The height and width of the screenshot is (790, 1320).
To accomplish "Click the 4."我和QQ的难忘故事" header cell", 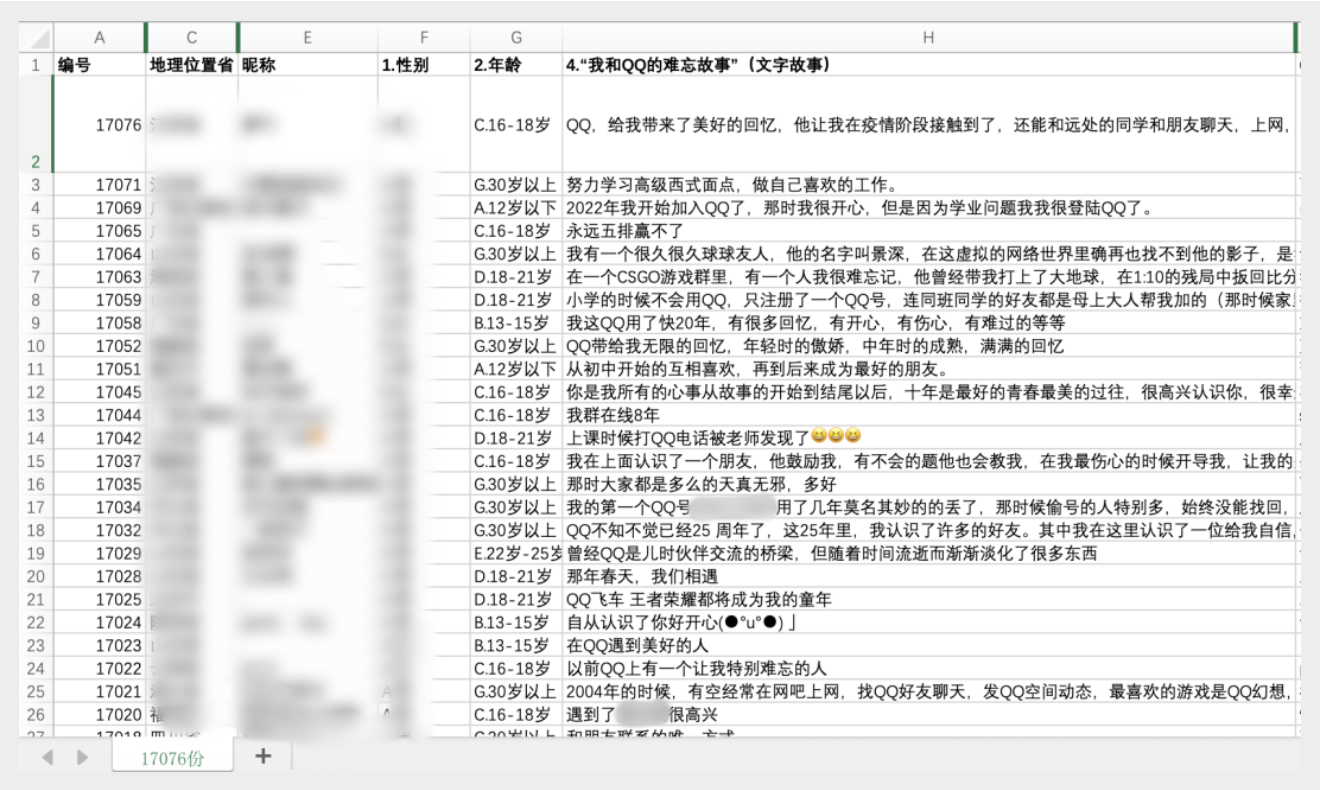I will [928, 65].
